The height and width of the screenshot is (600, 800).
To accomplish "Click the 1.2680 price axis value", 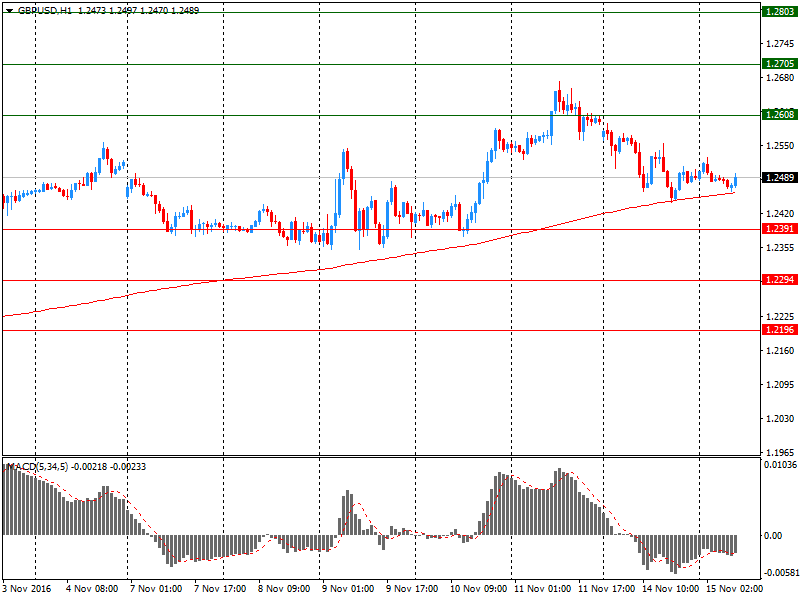I will click(x=780, y=78).
